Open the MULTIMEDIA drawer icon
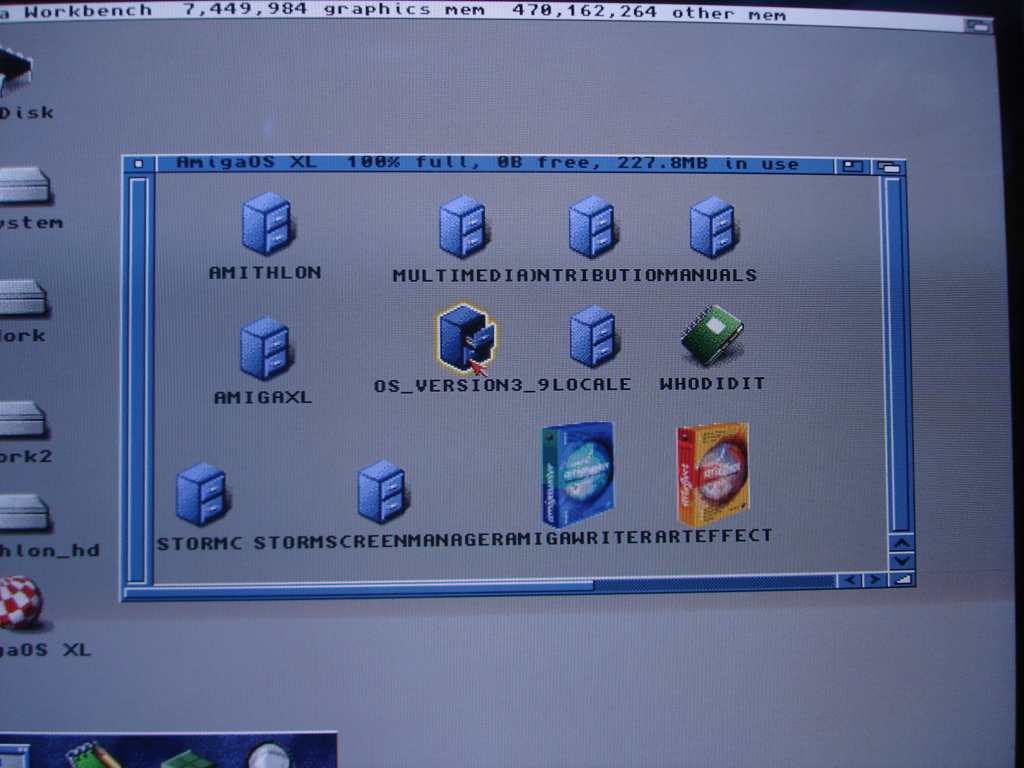Viewport: 1024px width, 768px height. [x=463, y=226]
